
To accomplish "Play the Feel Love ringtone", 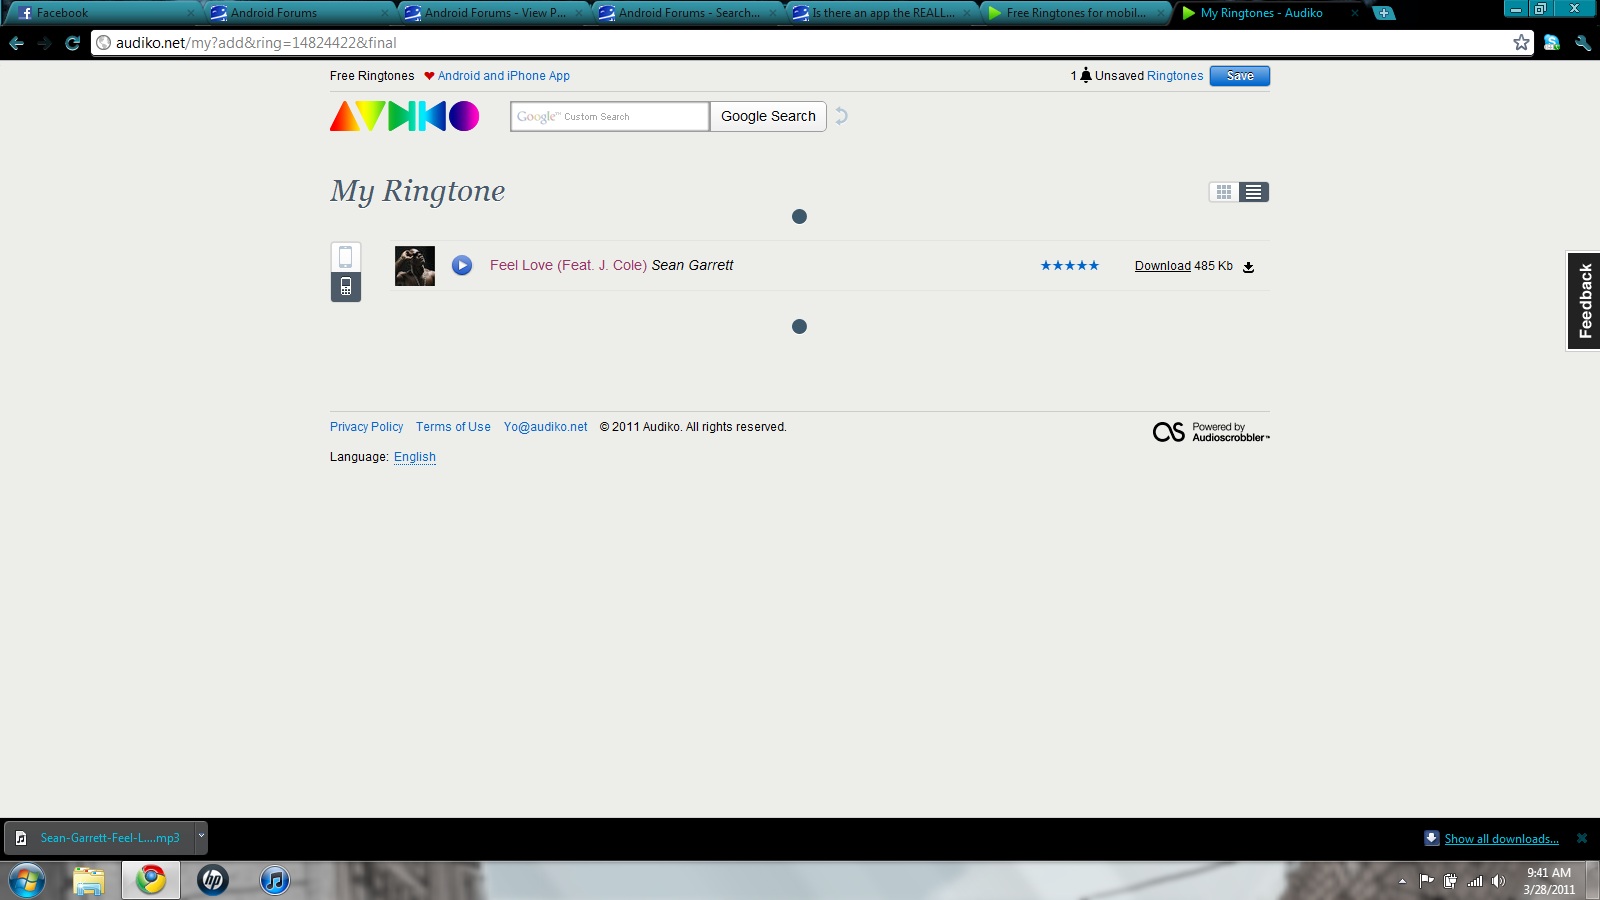I will (x=461, y=265).
